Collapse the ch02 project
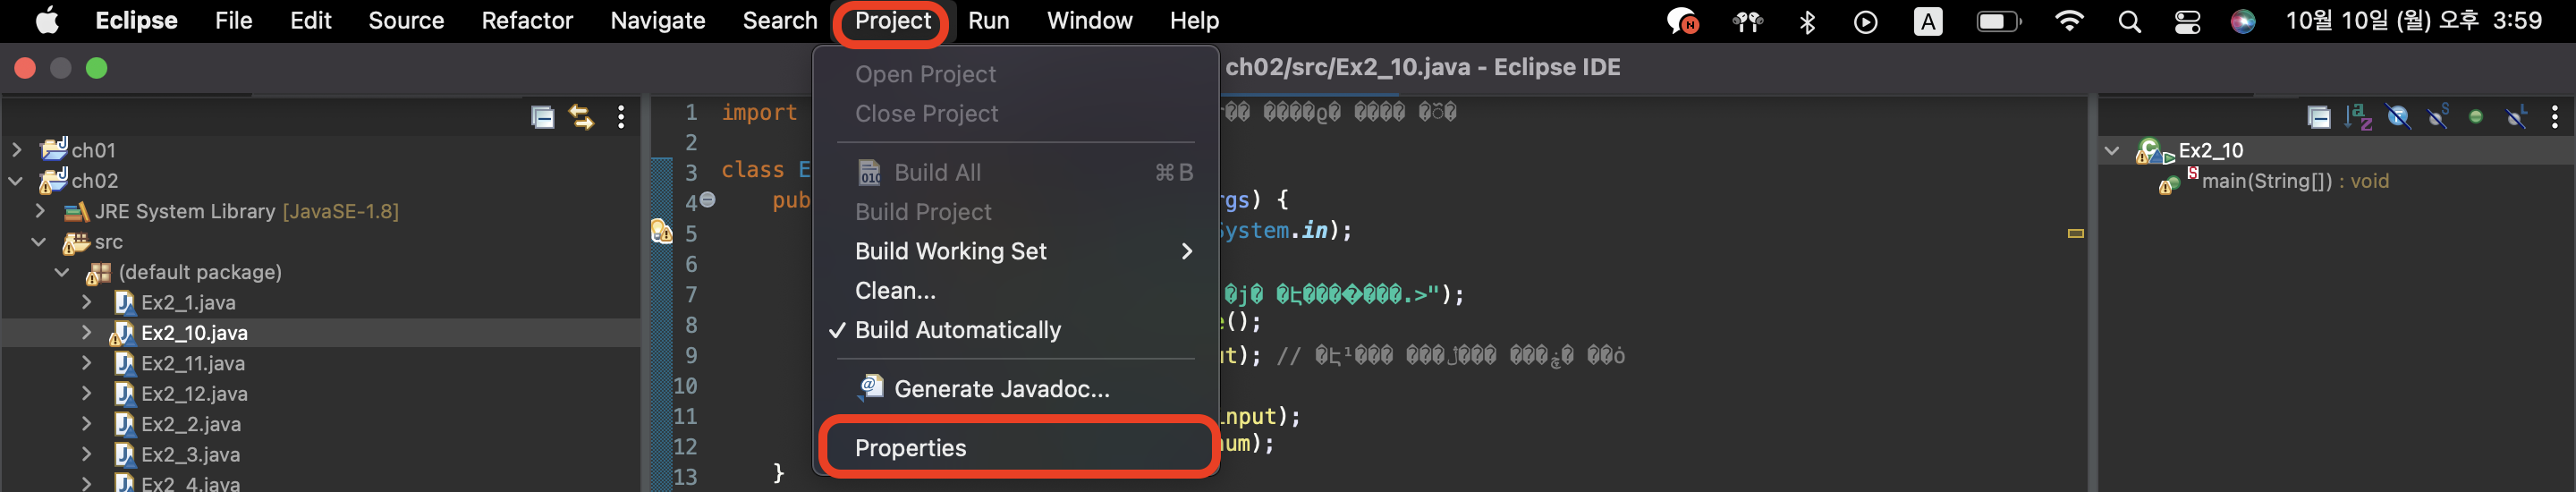 17,181
